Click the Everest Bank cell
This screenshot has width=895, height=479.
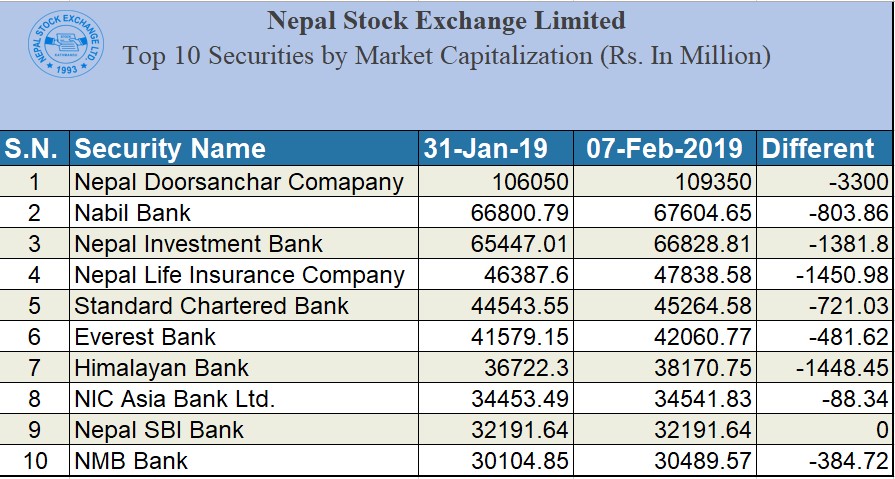[x=244, y=336]
